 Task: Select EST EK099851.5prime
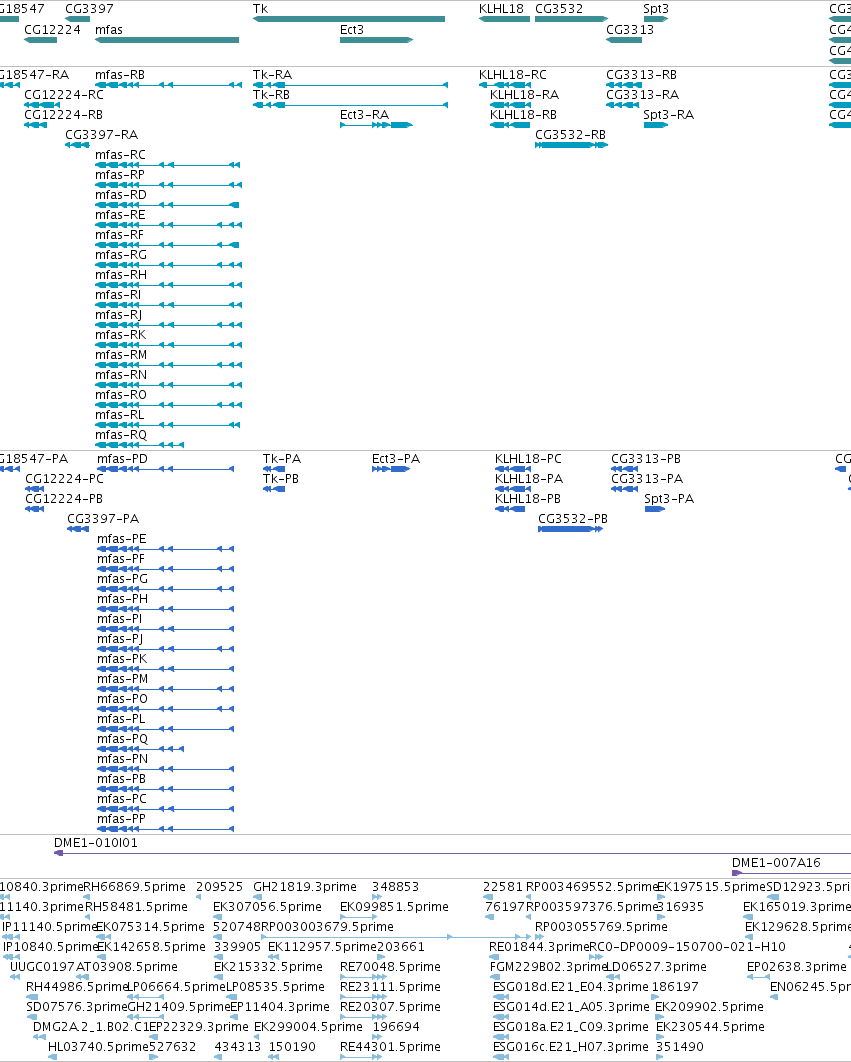(394, 907)
